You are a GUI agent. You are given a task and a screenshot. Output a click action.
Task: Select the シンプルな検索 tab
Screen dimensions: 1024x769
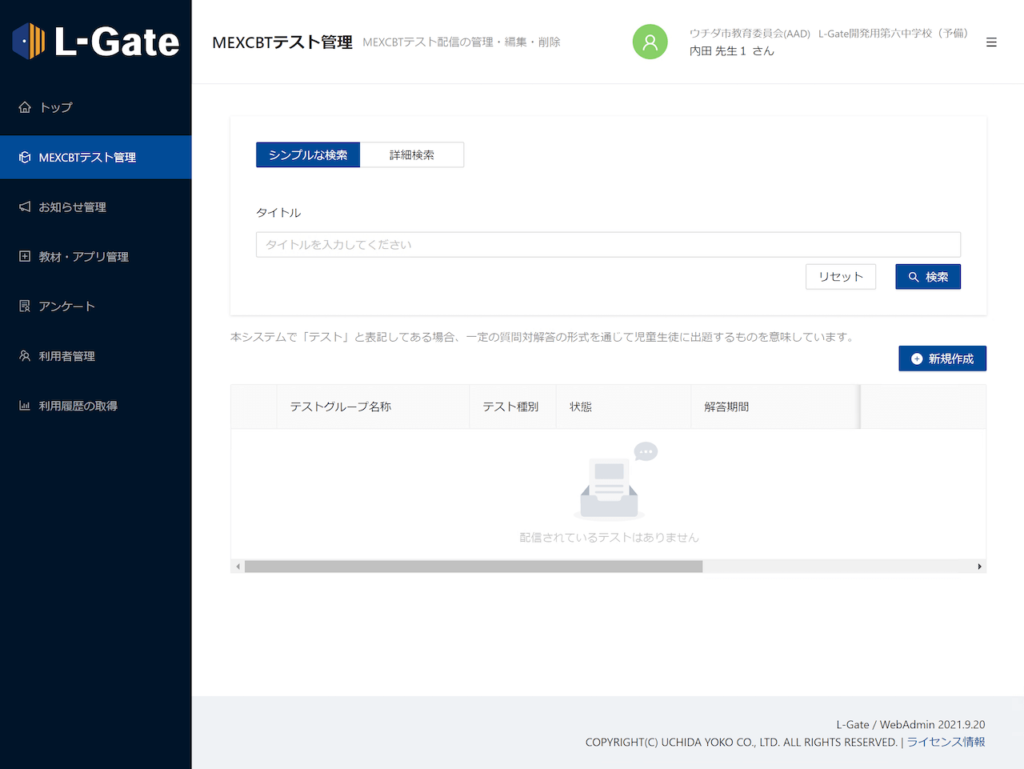[308, 155]
